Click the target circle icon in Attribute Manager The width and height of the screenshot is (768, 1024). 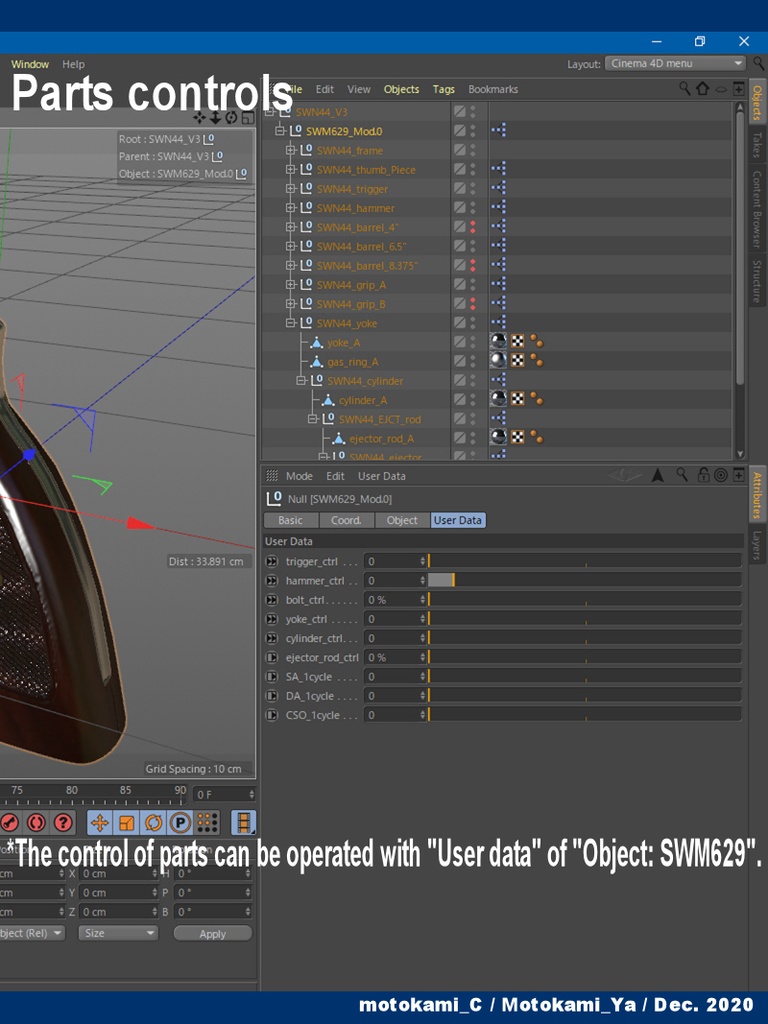pos(721,475)
